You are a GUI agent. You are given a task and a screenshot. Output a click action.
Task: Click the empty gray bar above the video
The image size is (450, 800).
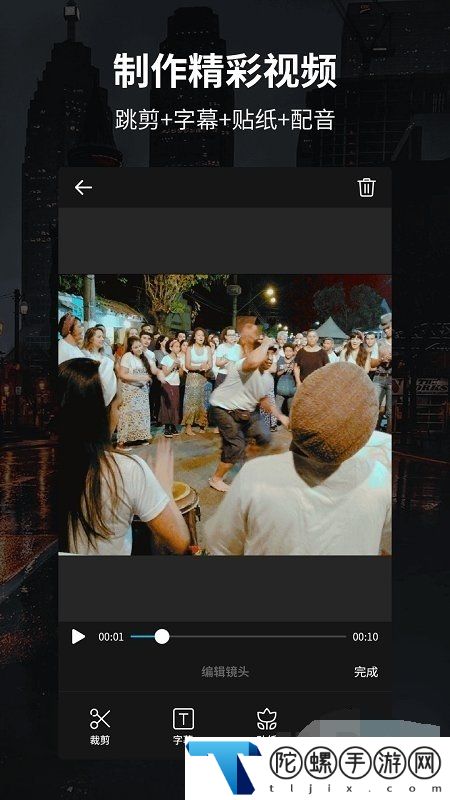tap(225, 241)
